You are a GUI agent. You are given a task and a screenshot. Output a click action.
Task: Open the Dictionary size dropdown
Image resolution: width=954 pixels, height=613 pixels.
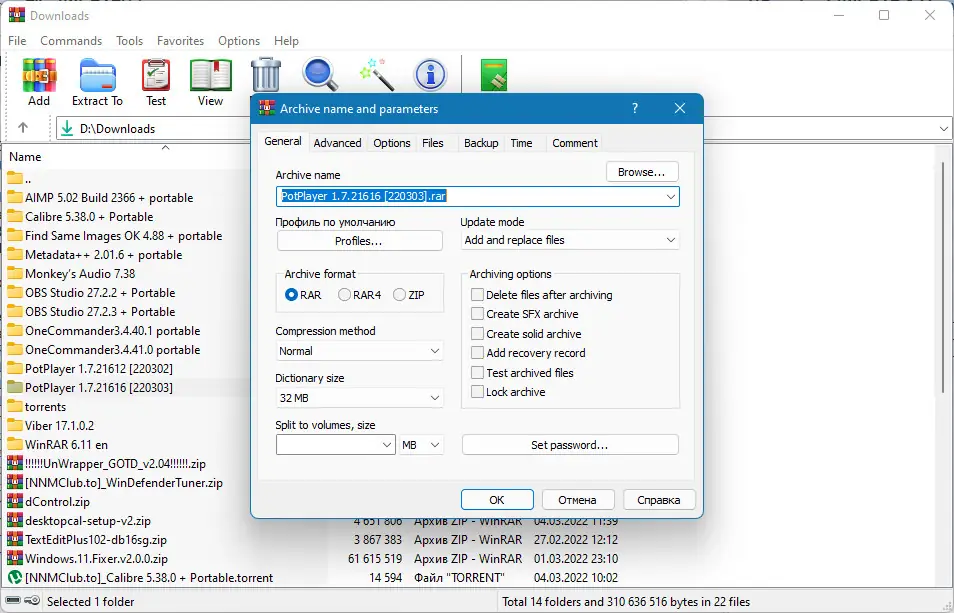coord(359,398)
